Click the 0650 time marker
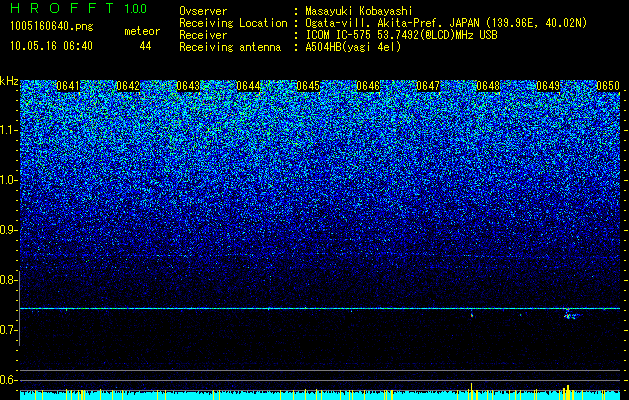Screen dimensions: 629x400 pyautogui.click(x=608, y=86)
